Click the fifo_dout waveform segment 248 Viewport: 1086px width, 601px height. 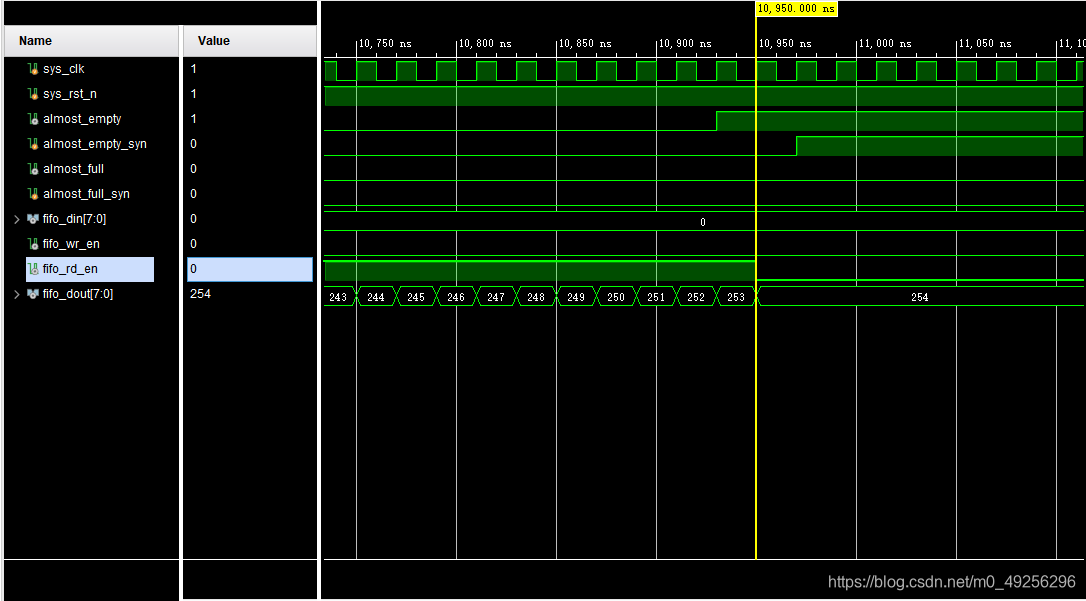[536, 296]
